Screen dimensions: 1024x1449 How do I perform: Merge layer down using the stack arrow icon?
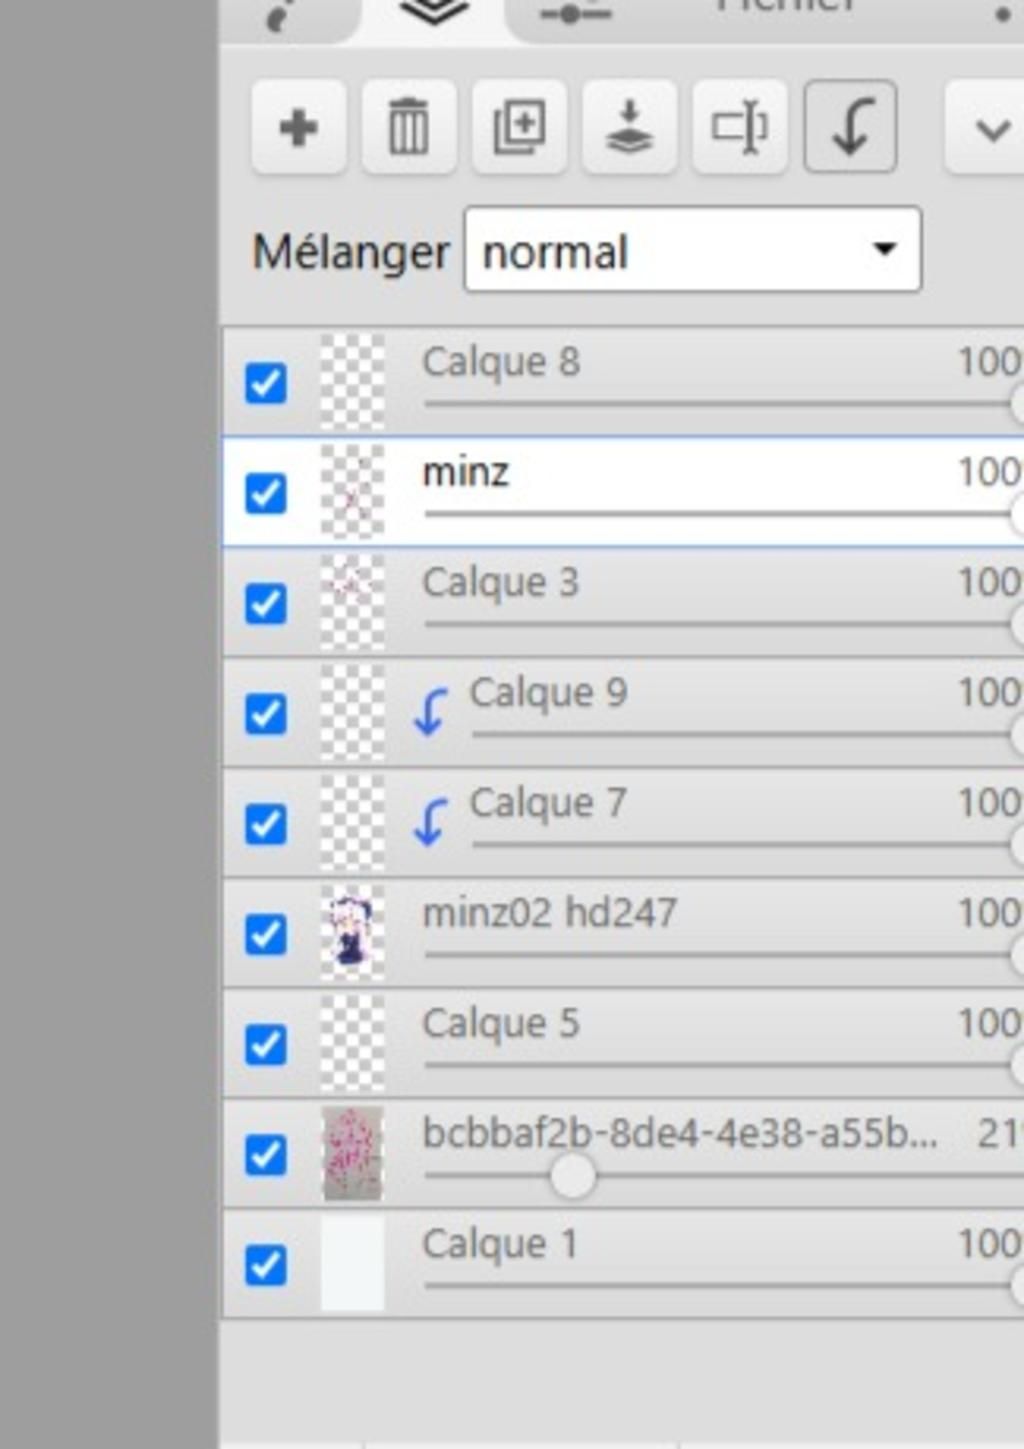point(629,128)
